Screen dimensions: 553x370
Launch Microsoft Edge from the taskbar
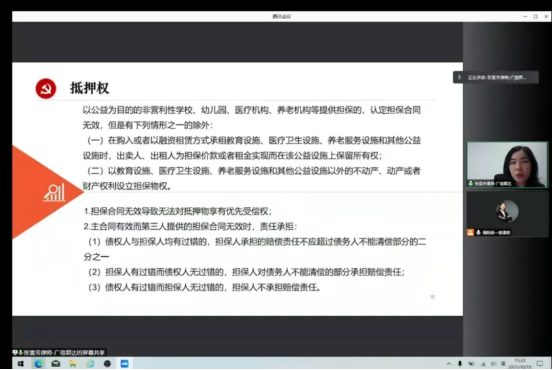point(38,364)
